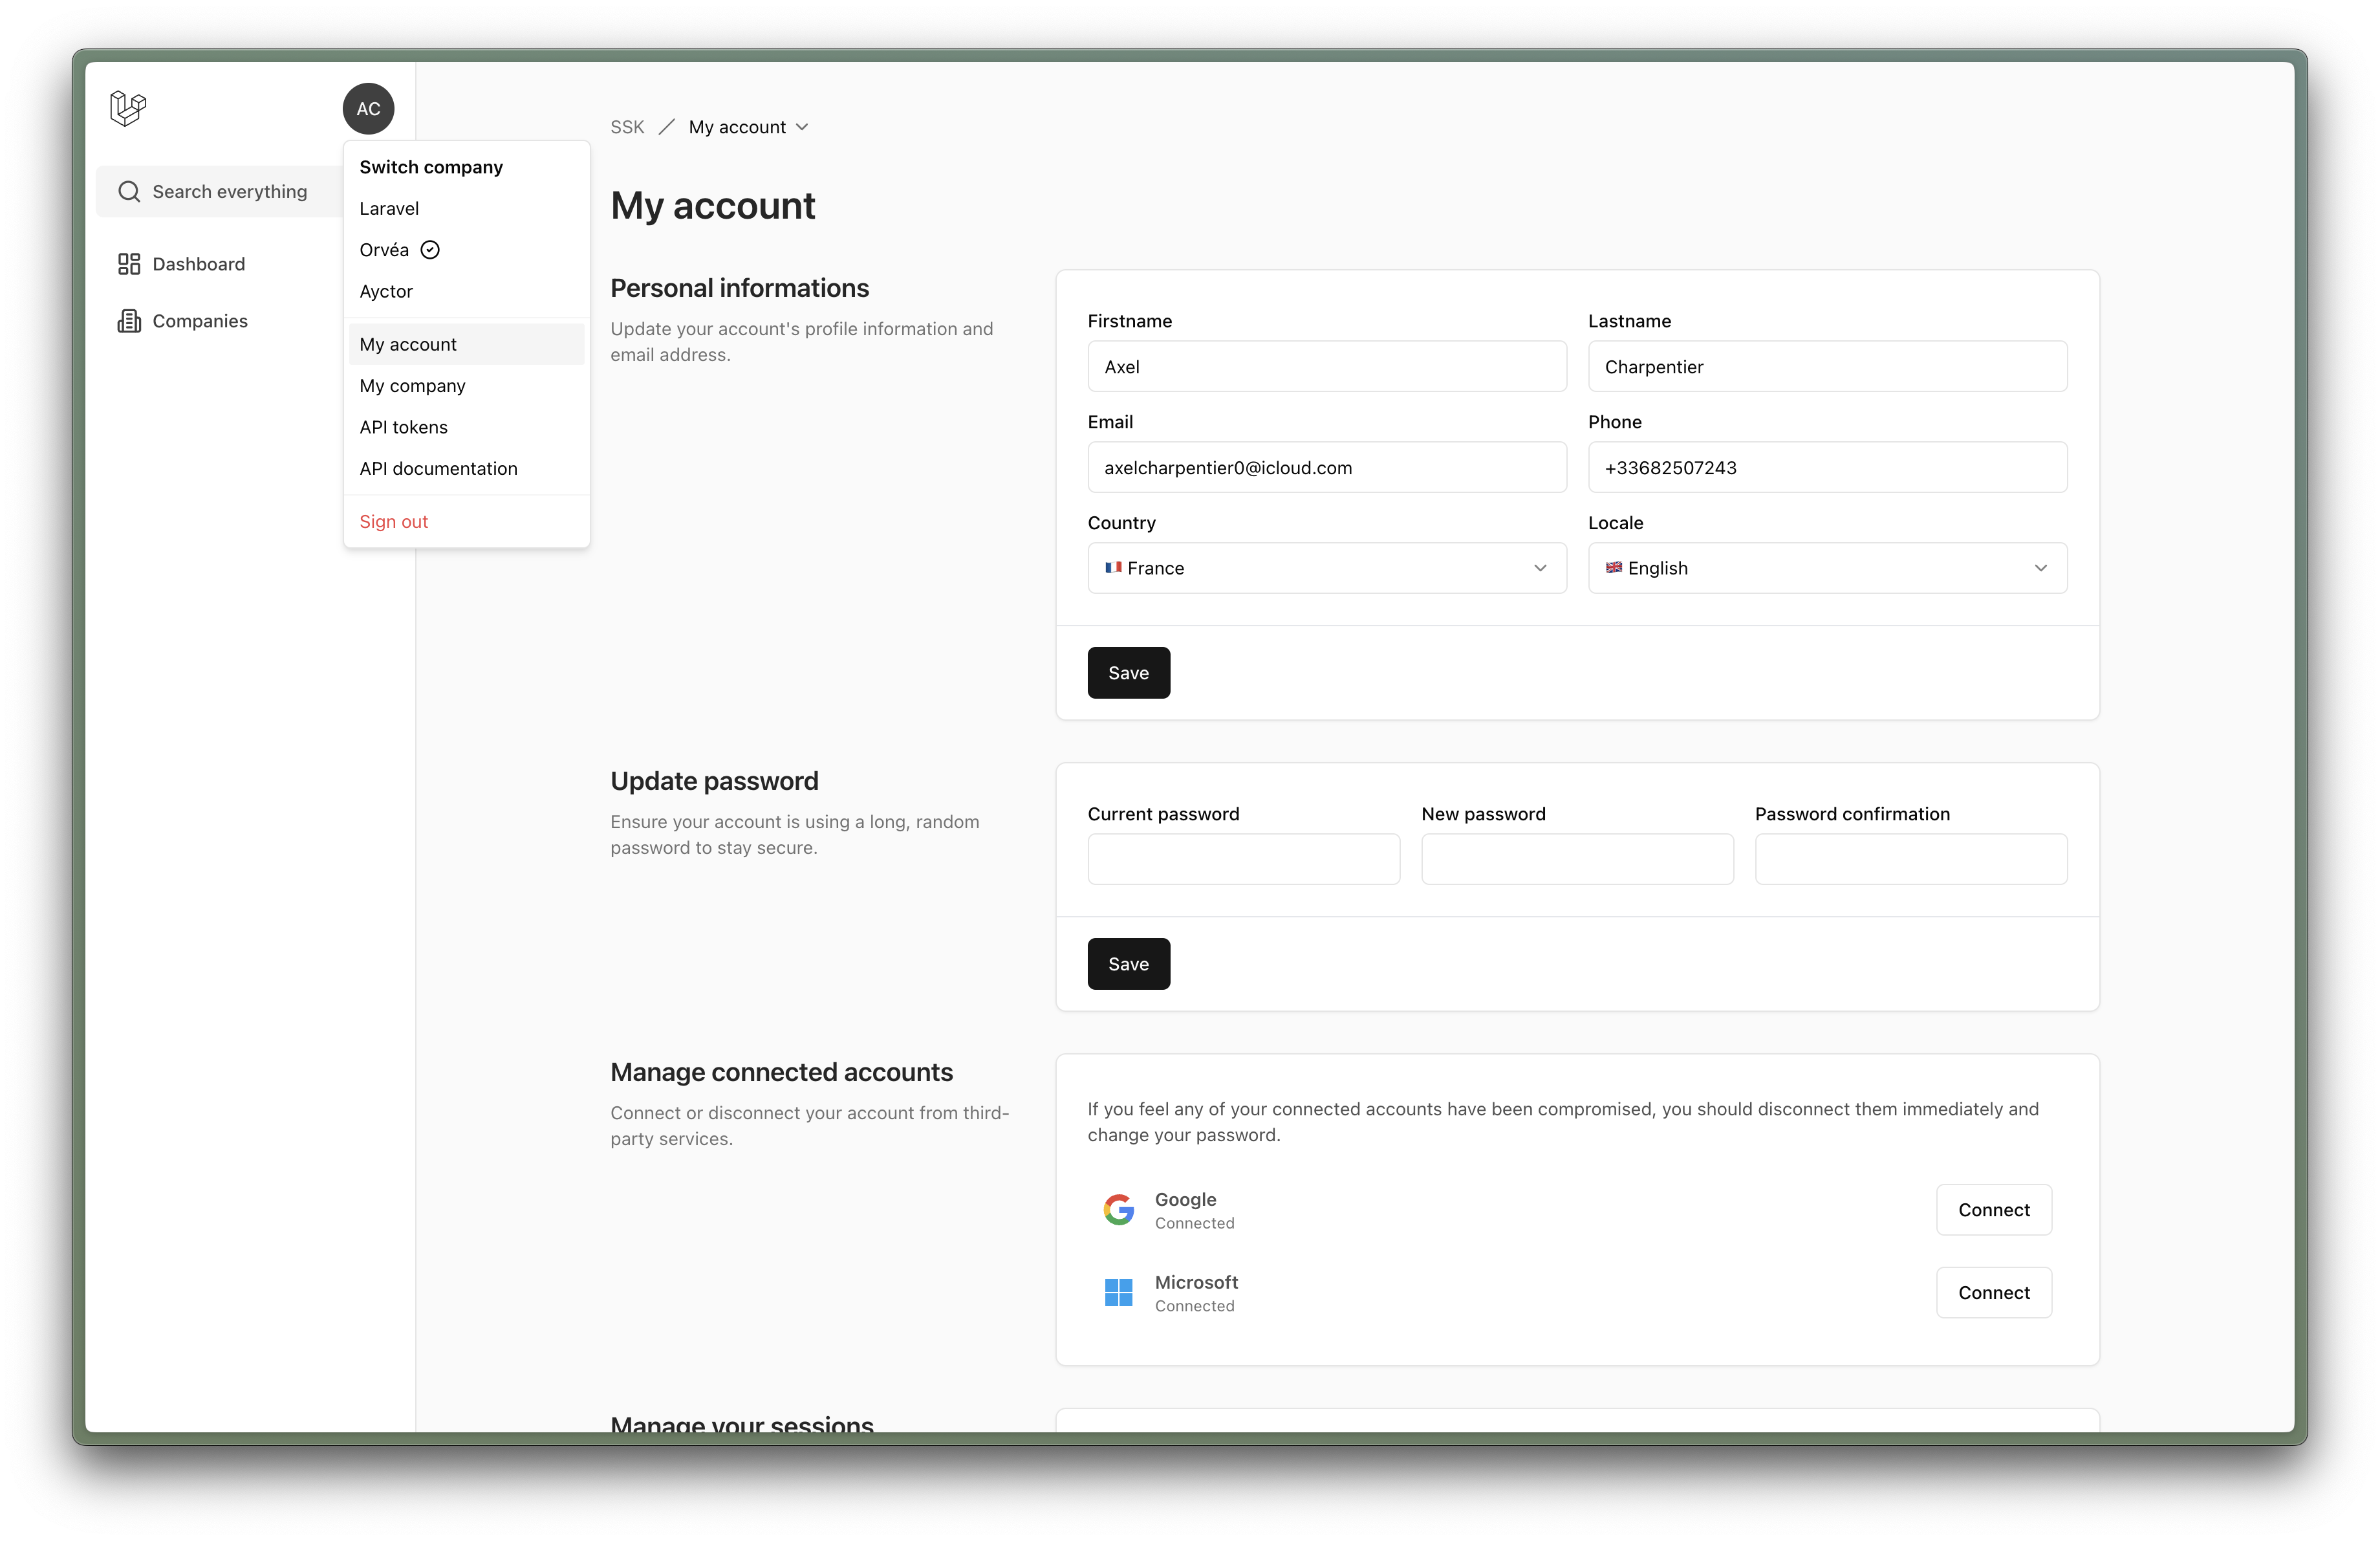Switch to Ayctor company
Image resolution: width=2380 pixels, height=1541 pixels.
(x=466, y=291)
